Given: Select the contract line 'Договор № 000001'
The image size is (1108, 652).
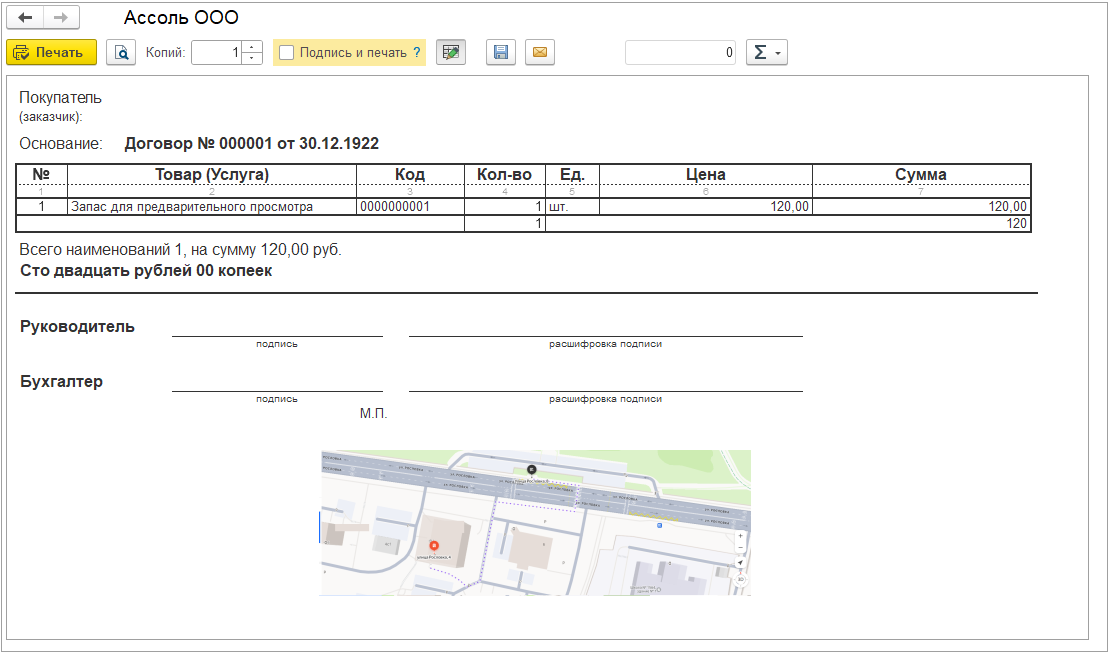Looking at the screenshot, I should [x=251, y=143].
